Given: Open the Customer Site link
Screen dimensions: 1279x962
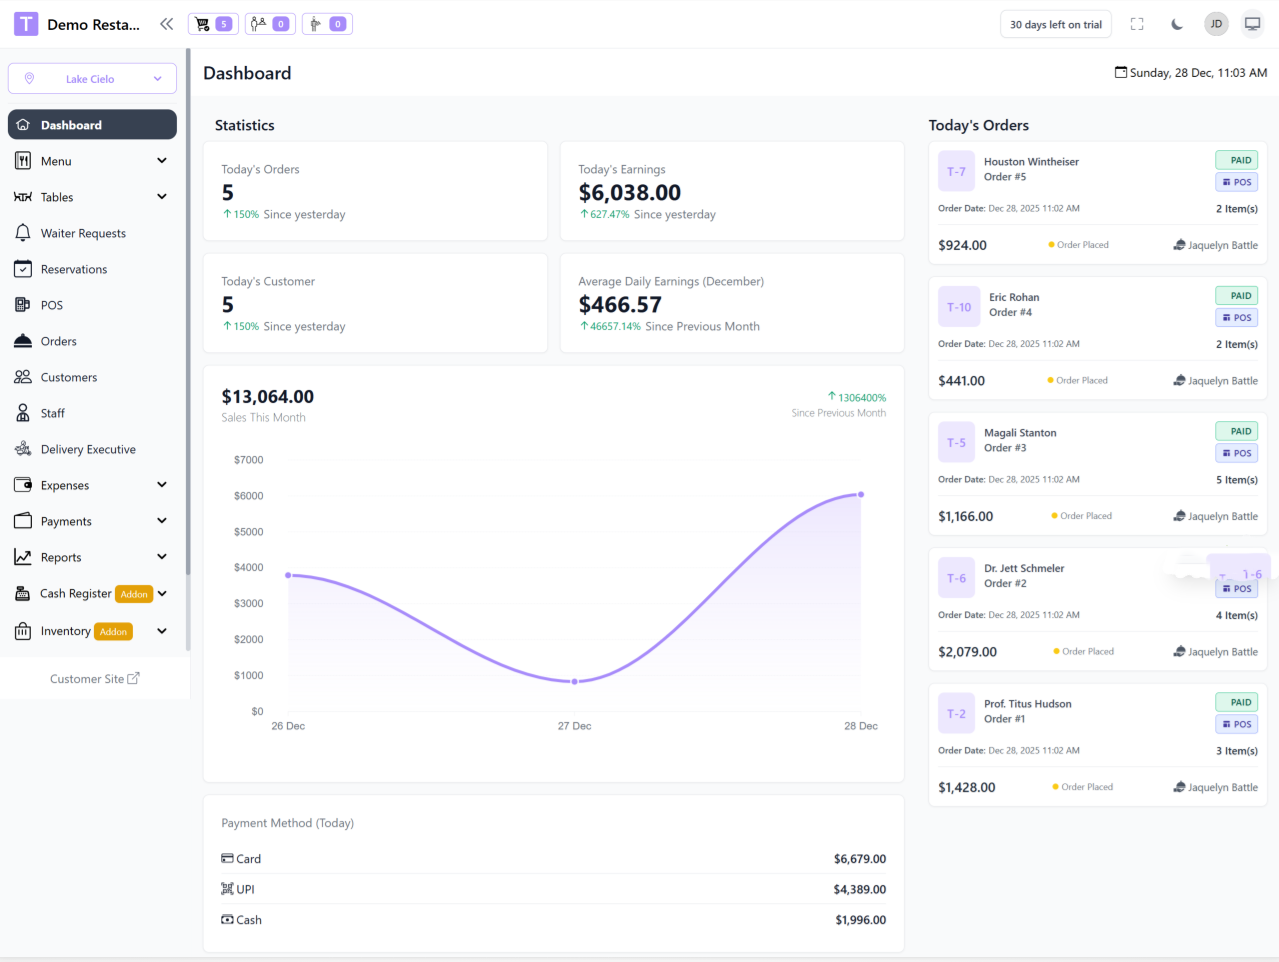Looking at the screenshot, I should click(x=94, y=679).
